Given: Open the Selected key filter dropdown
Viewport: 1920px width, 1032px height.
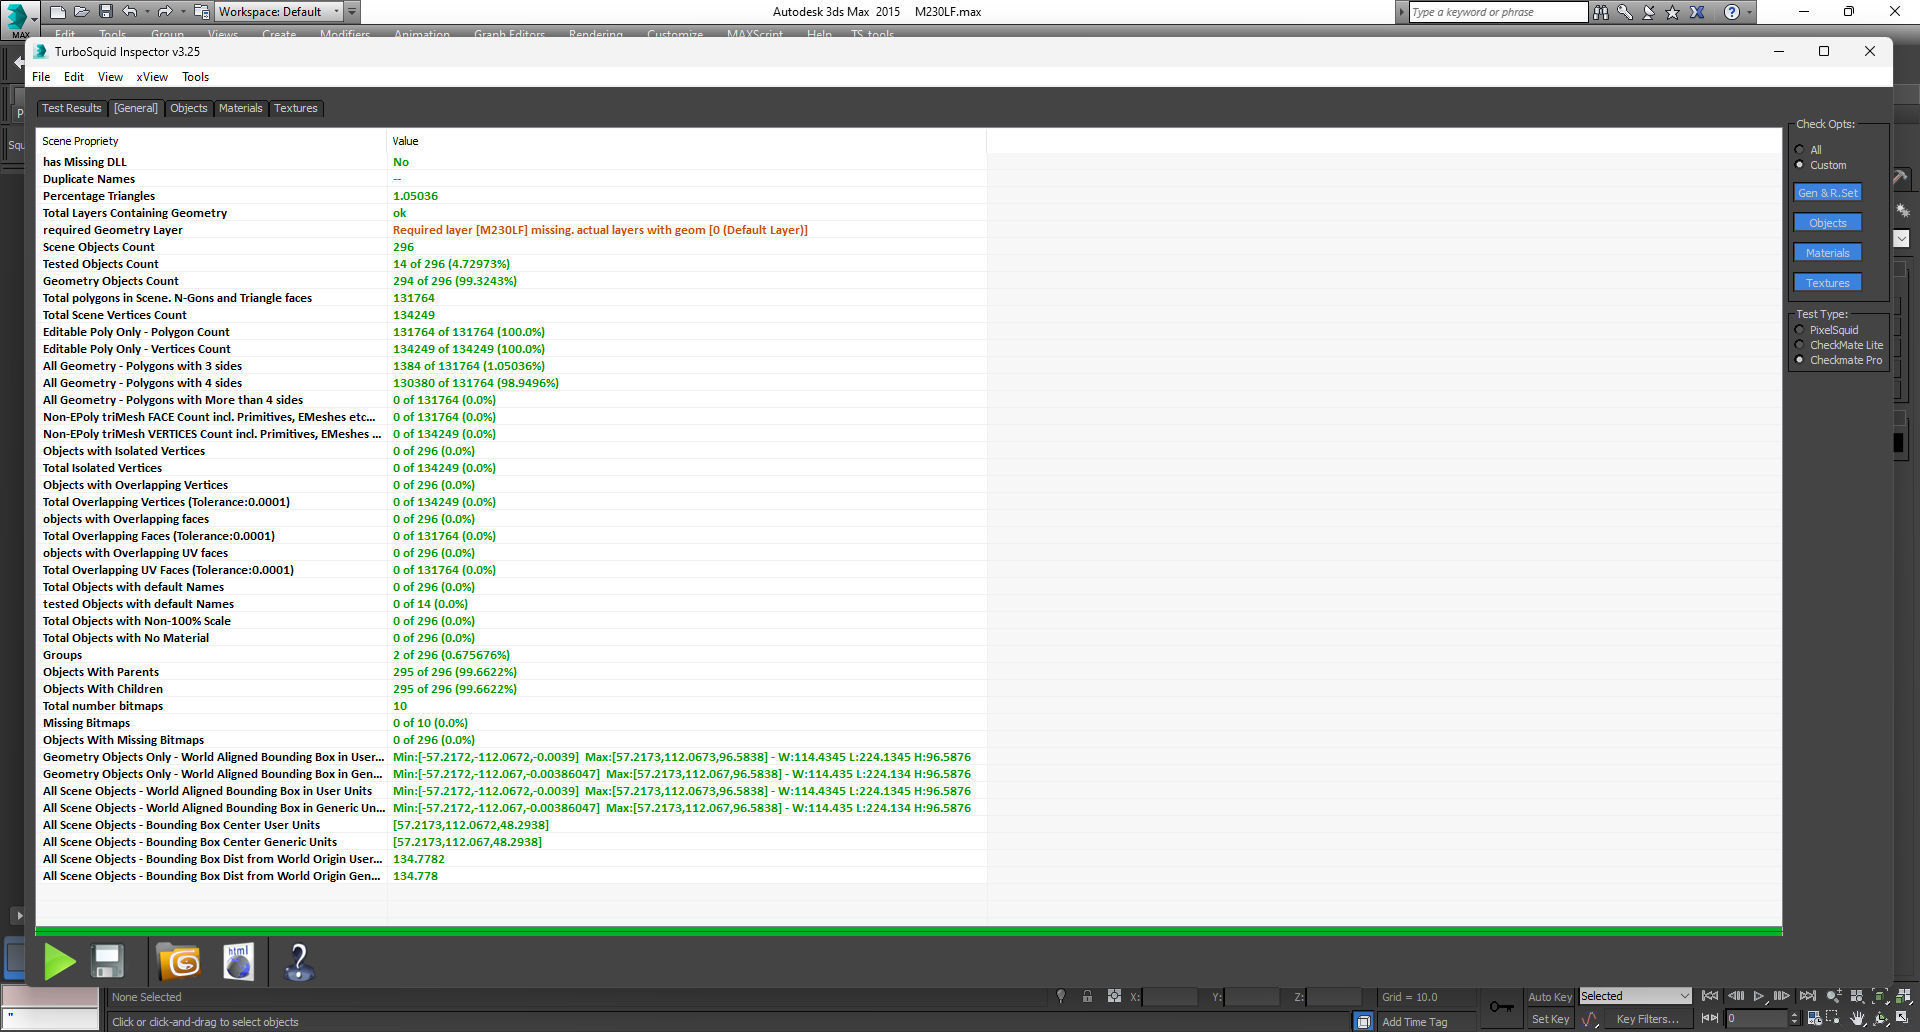Looking at the screenshot, I should 1635,996.
